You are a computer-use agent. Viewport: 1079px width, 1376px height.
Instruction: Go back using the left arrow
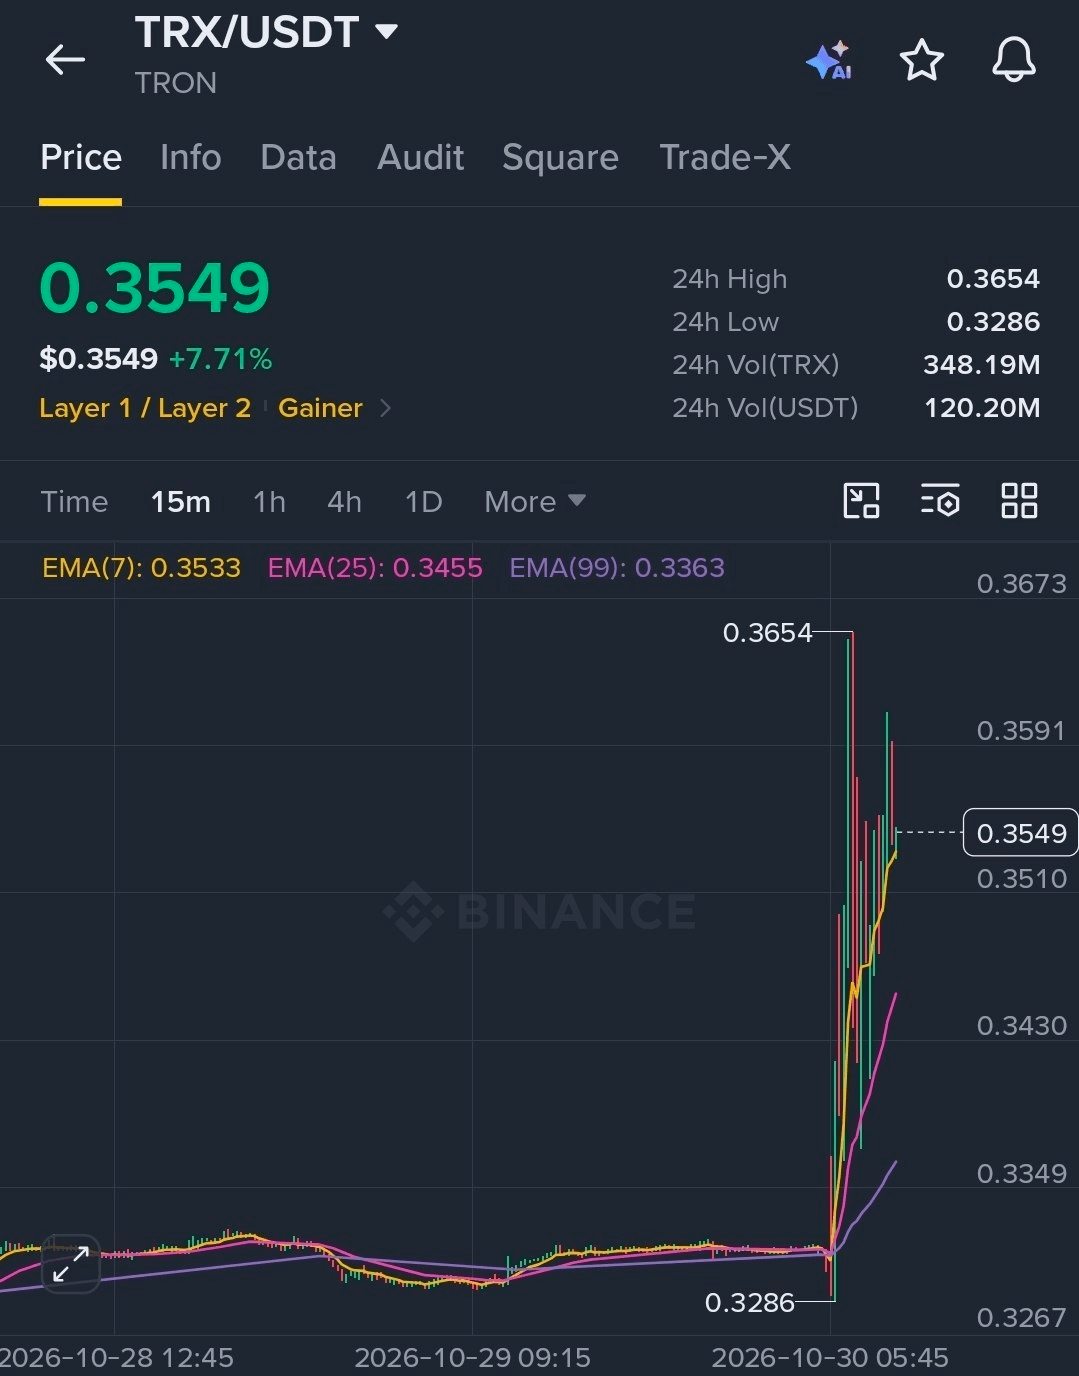click(x=66, y=60)
